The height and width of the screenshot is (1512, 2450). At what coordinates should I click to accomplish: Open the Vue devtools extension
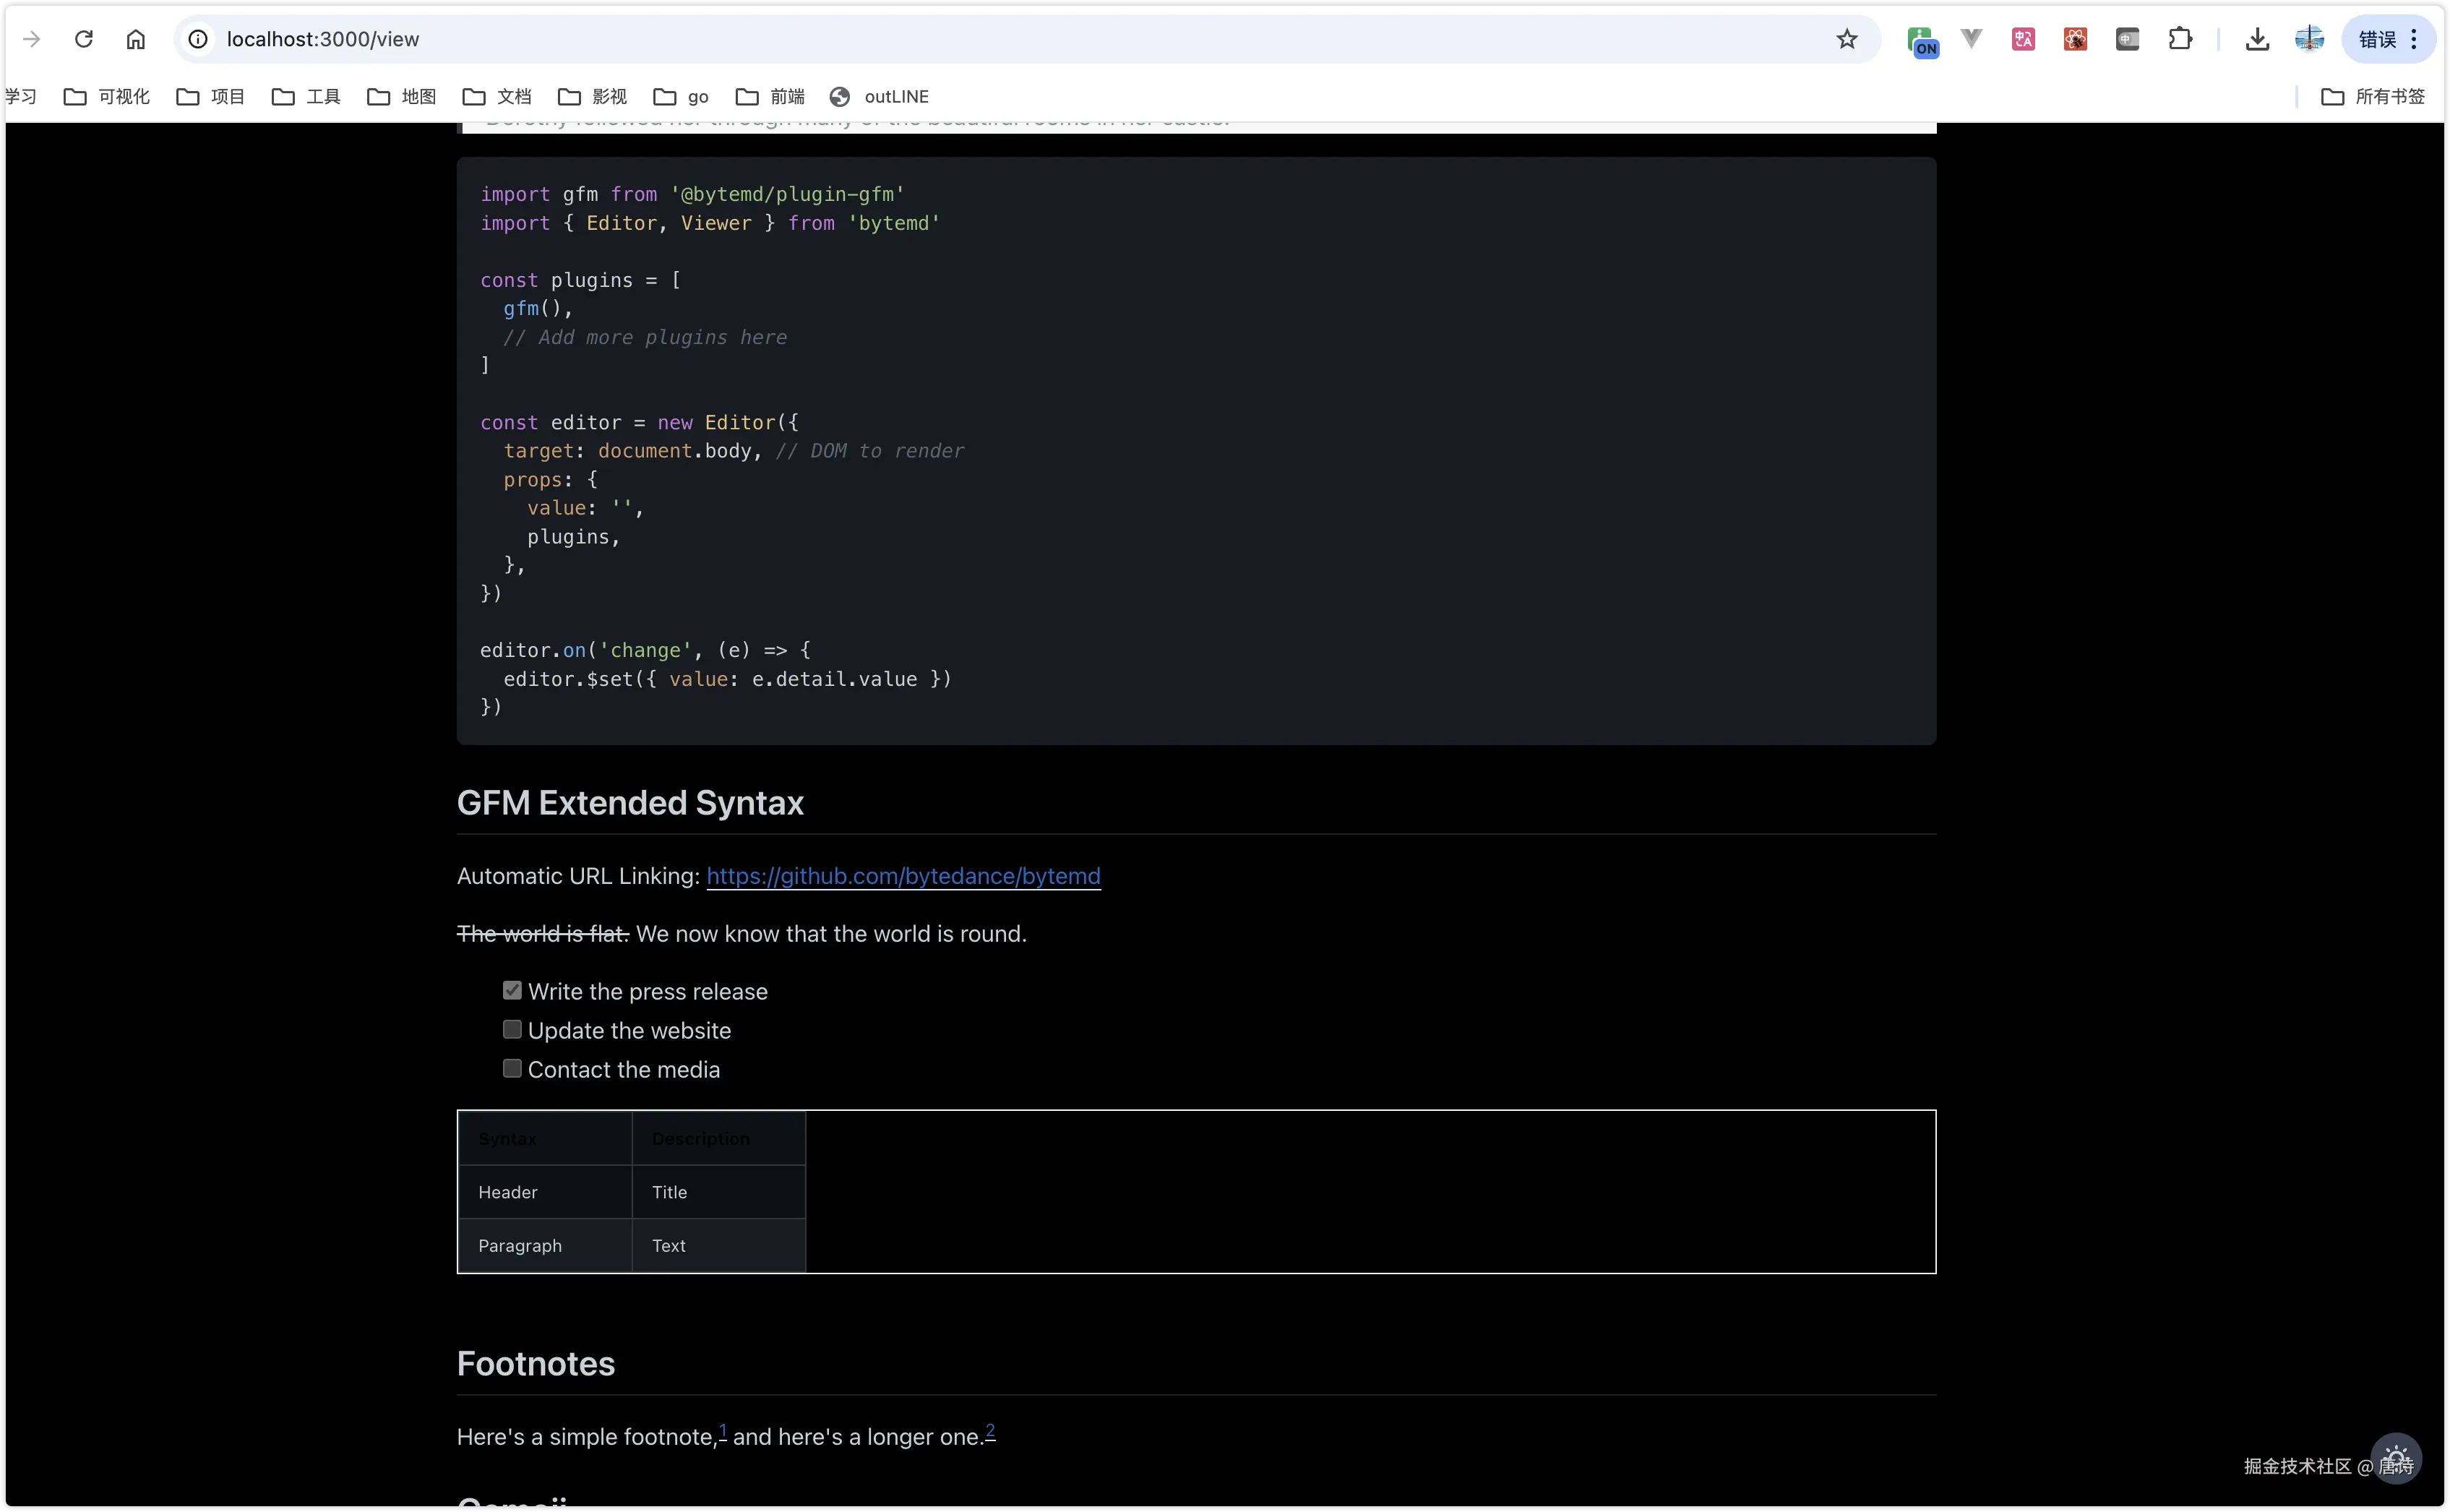pos(1971,39)
